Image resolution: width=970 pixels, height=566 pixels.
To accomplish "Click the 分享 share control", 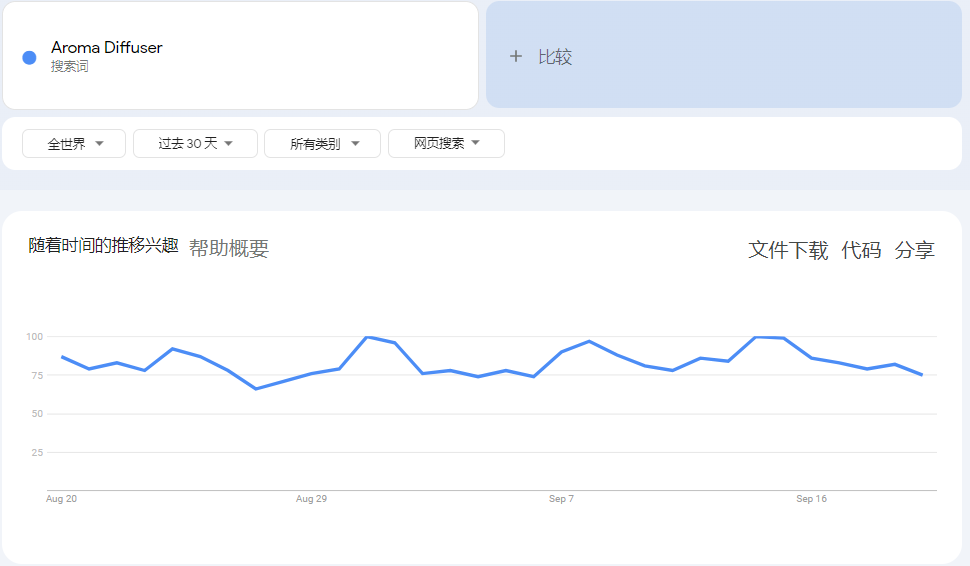I will [x=914, y=250].
